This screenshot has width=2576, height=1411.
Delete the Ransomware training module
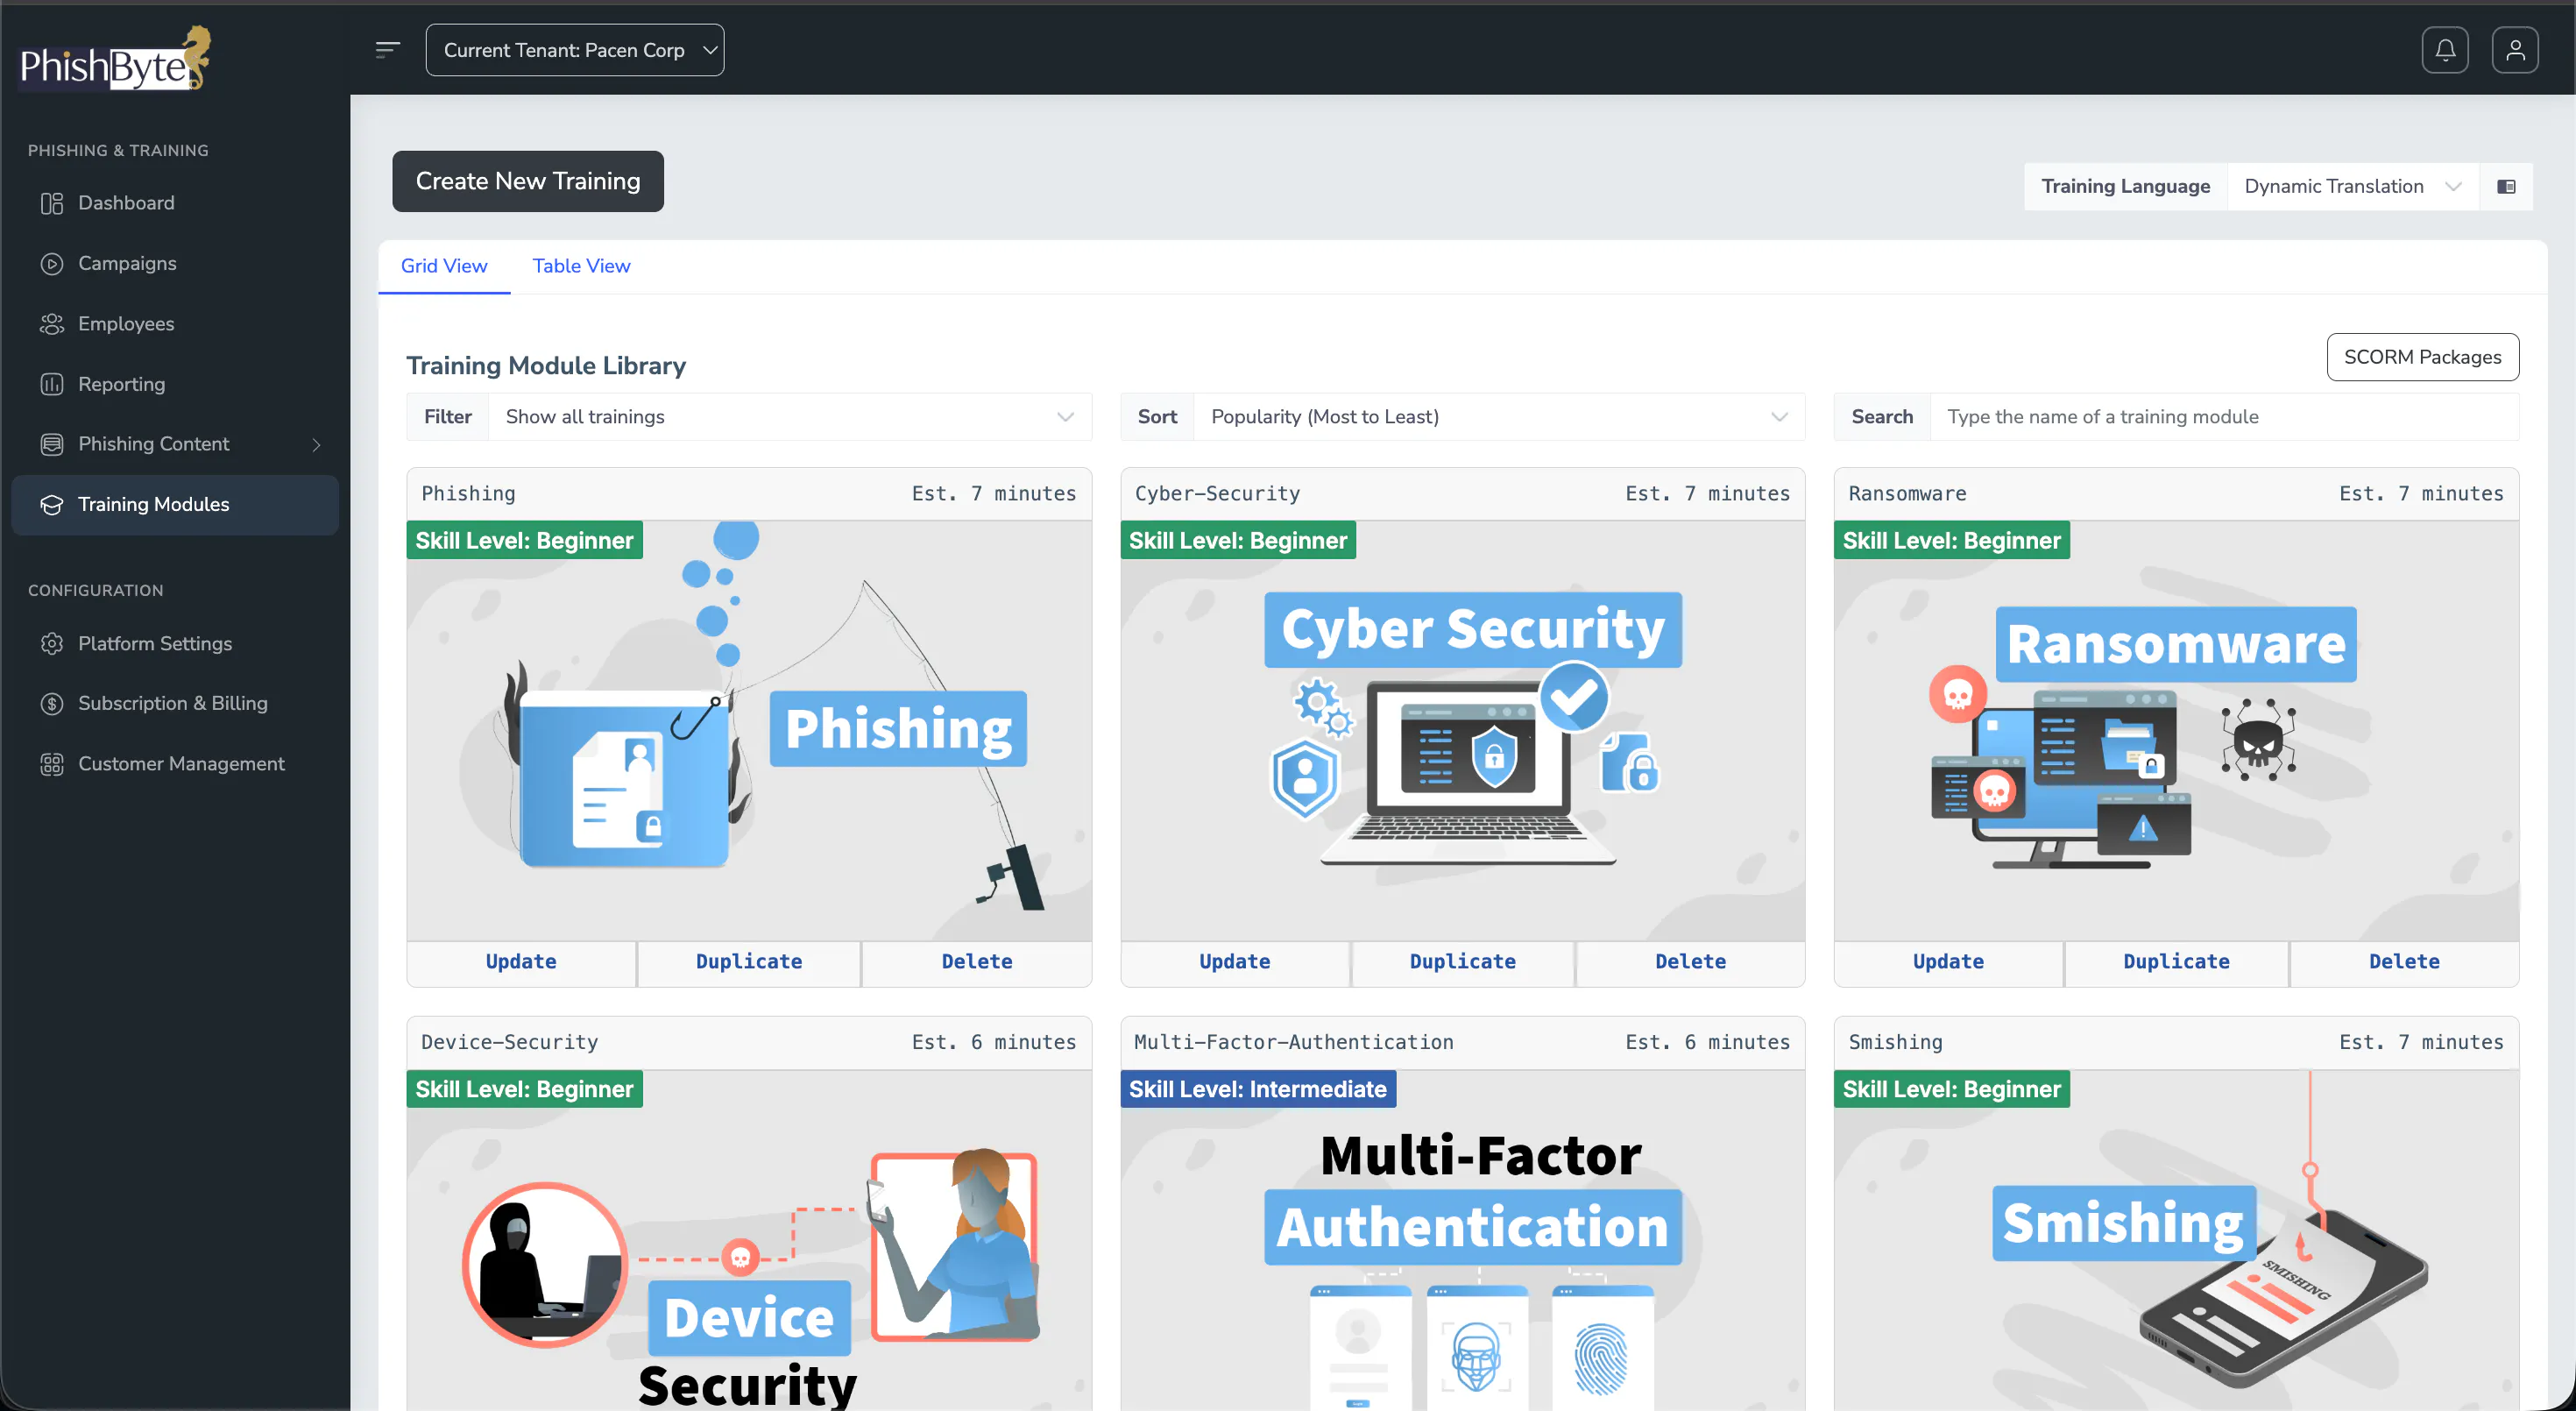[2404, 962]
